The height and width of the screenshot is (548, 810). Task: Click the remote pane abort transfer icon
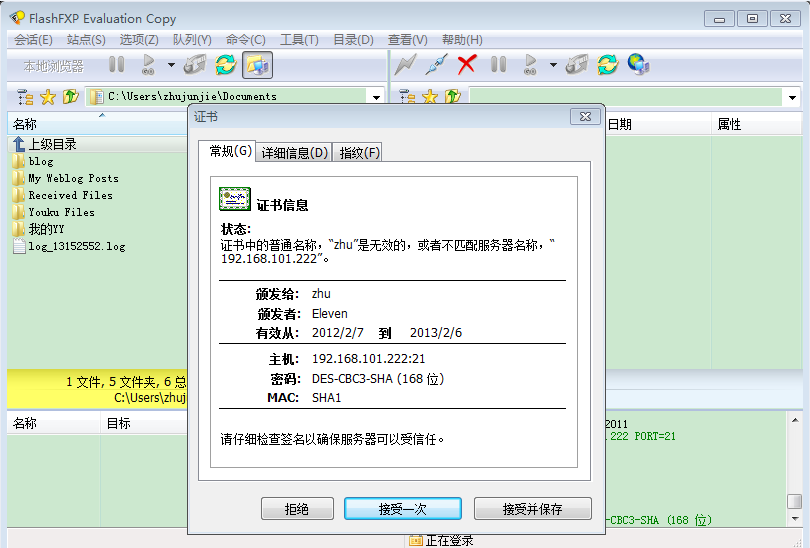(x=577, y=65)
